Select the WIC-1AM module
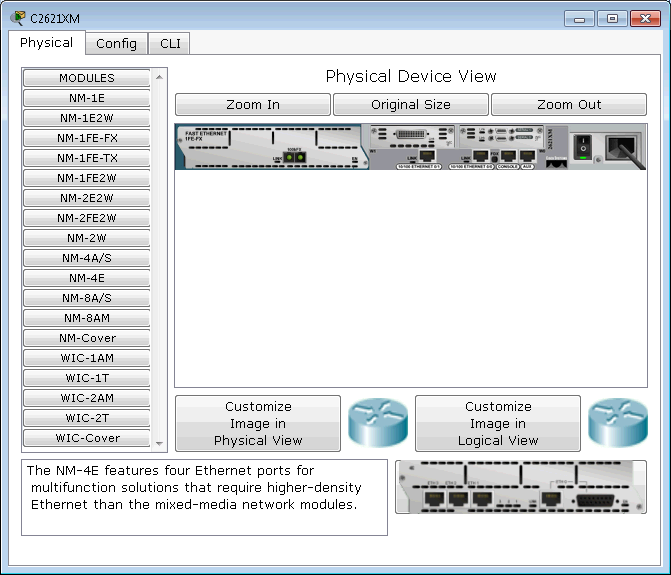The width and height of the screenshot is (671, 575). [x=87, y=358]
